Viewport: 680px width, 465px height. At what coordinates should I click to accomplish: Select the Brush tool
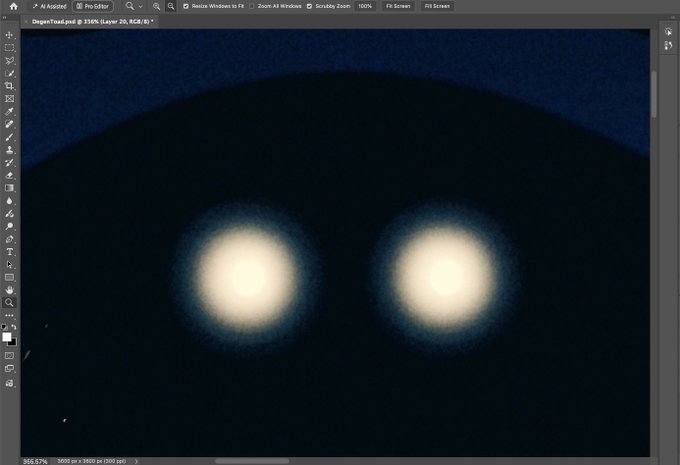(x=9, y=137)
